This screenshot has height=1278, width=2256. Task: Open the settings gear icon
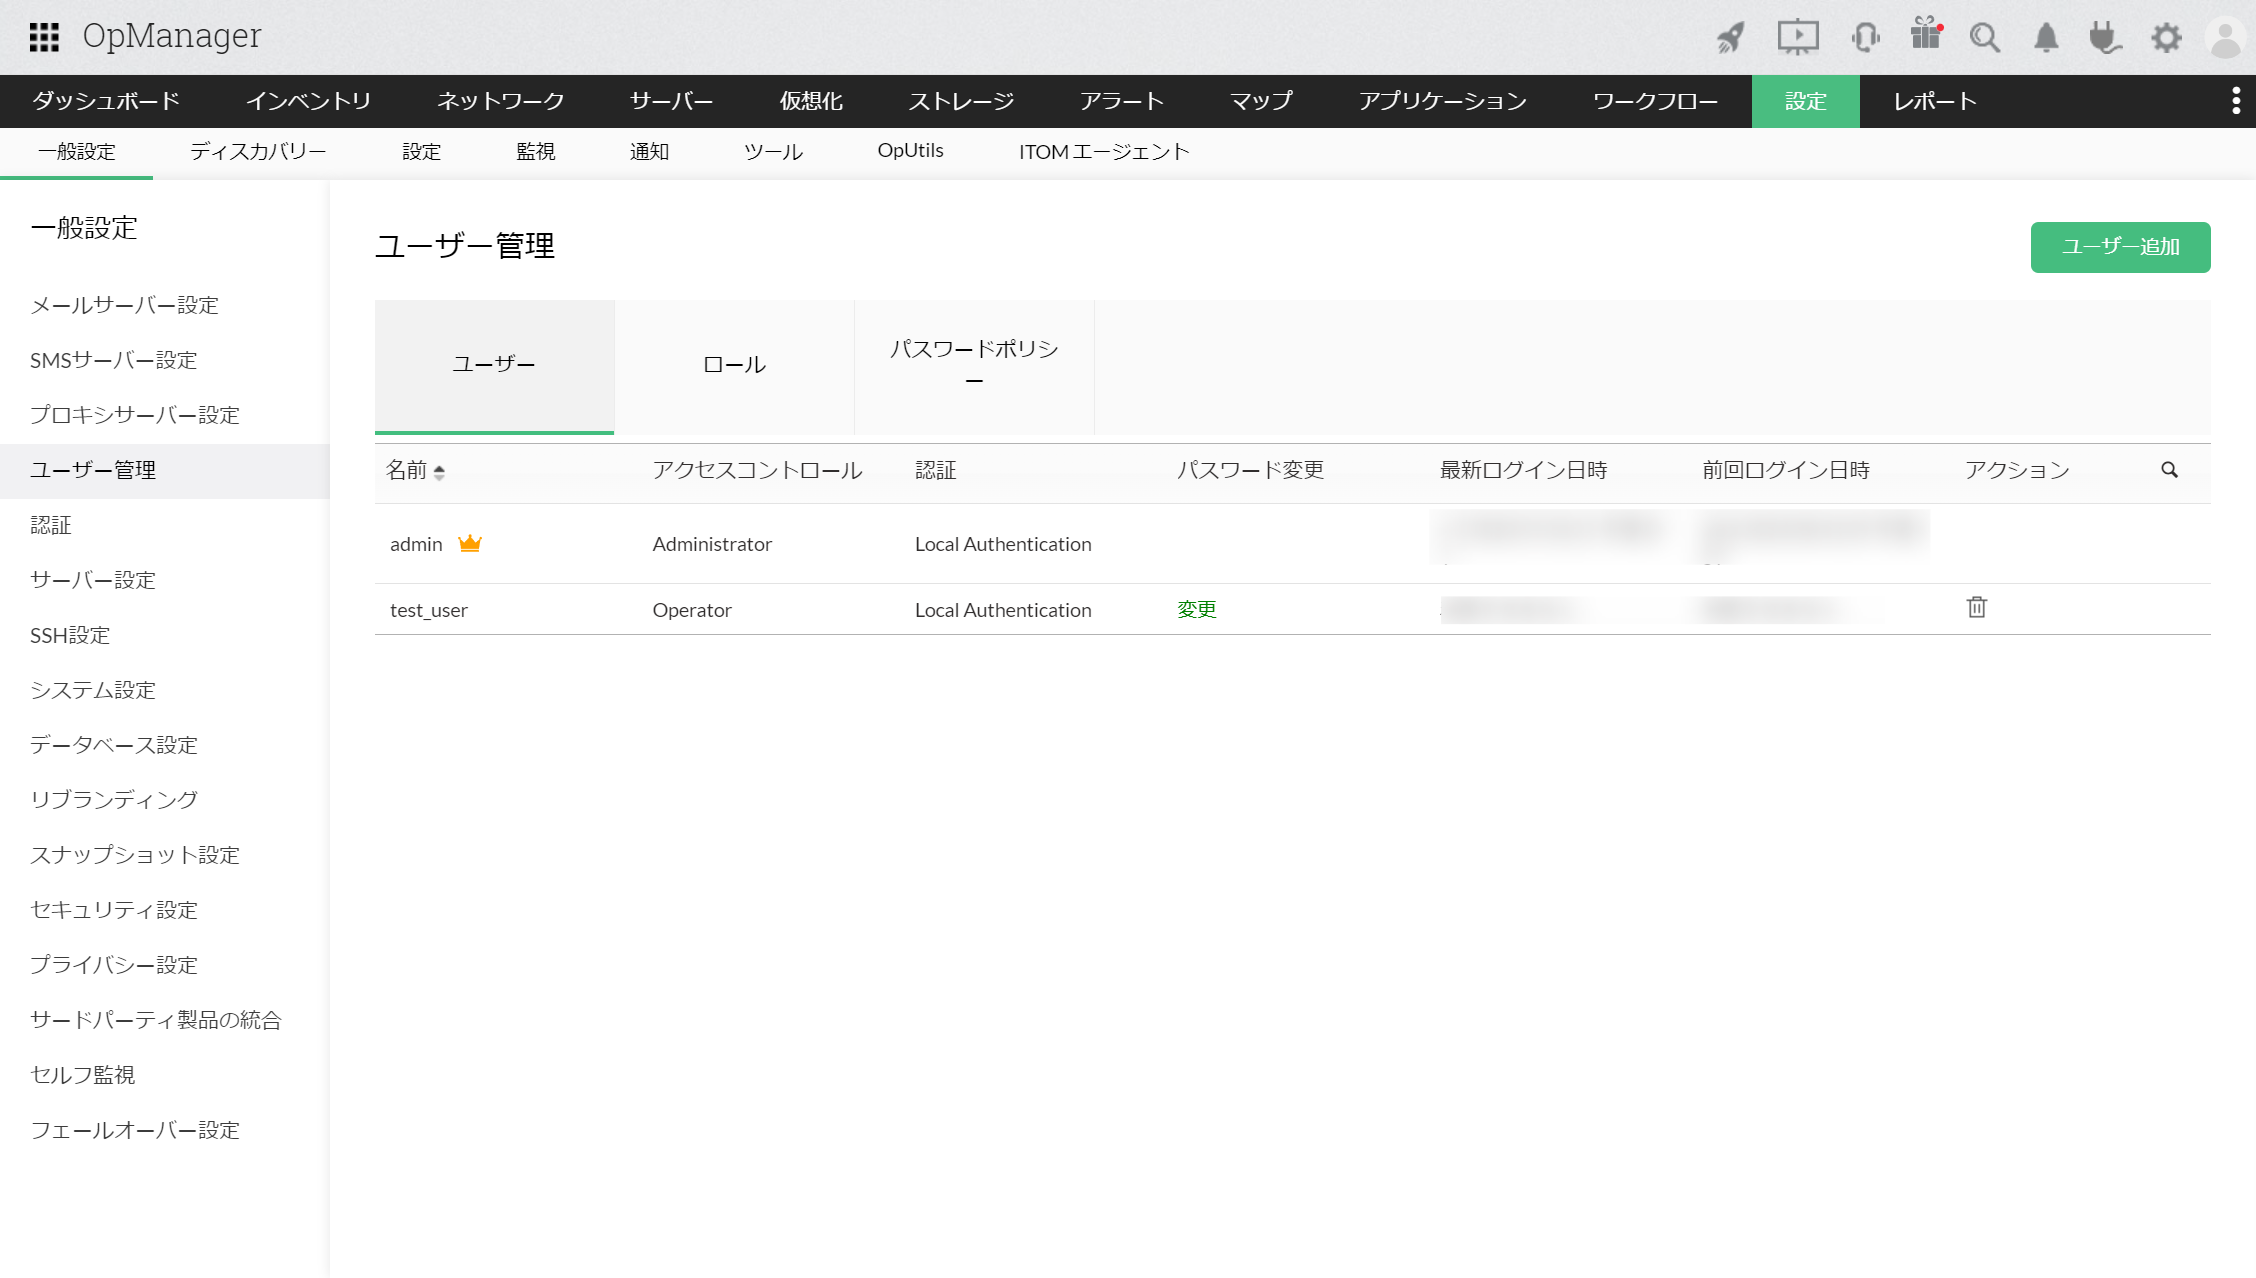[2166, 36]
